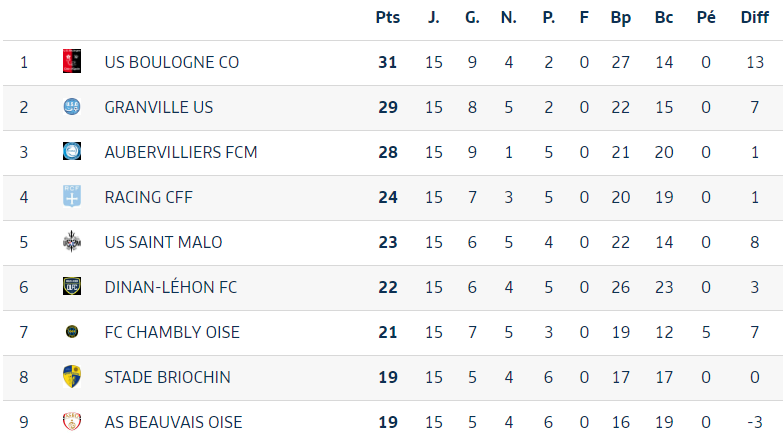Click the Dinan-Léhon FC club badge

[x=72, y=286]
